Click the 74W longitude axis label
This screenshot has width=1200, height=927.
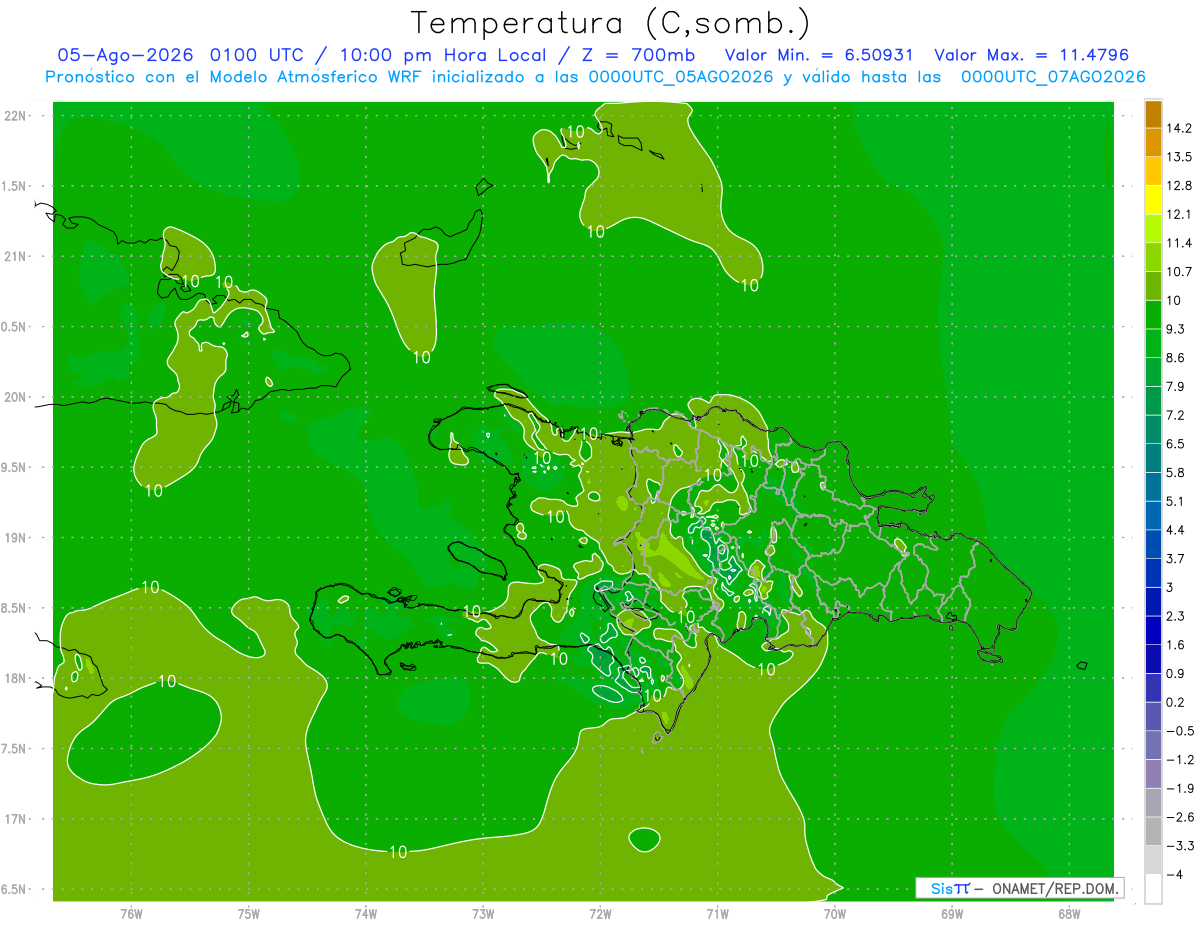(366, 914)
